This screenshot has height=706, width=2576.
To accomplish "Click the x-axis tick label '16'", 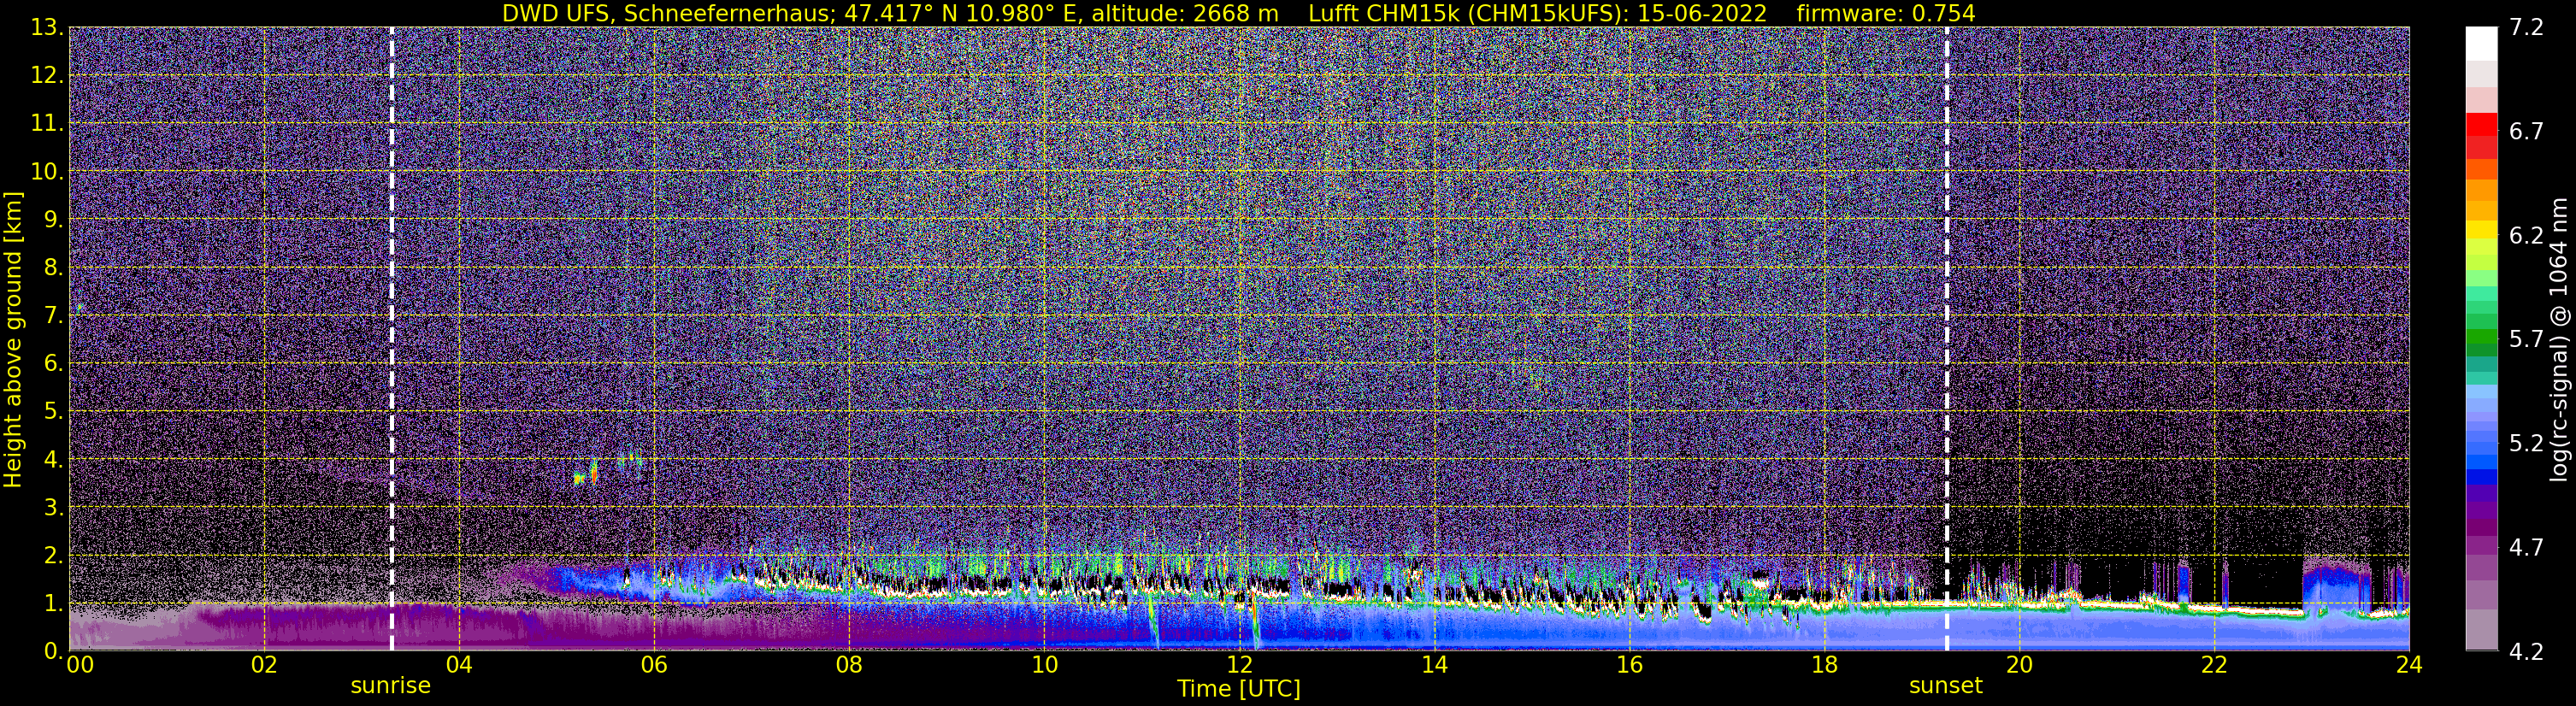I will [1629, 665].
